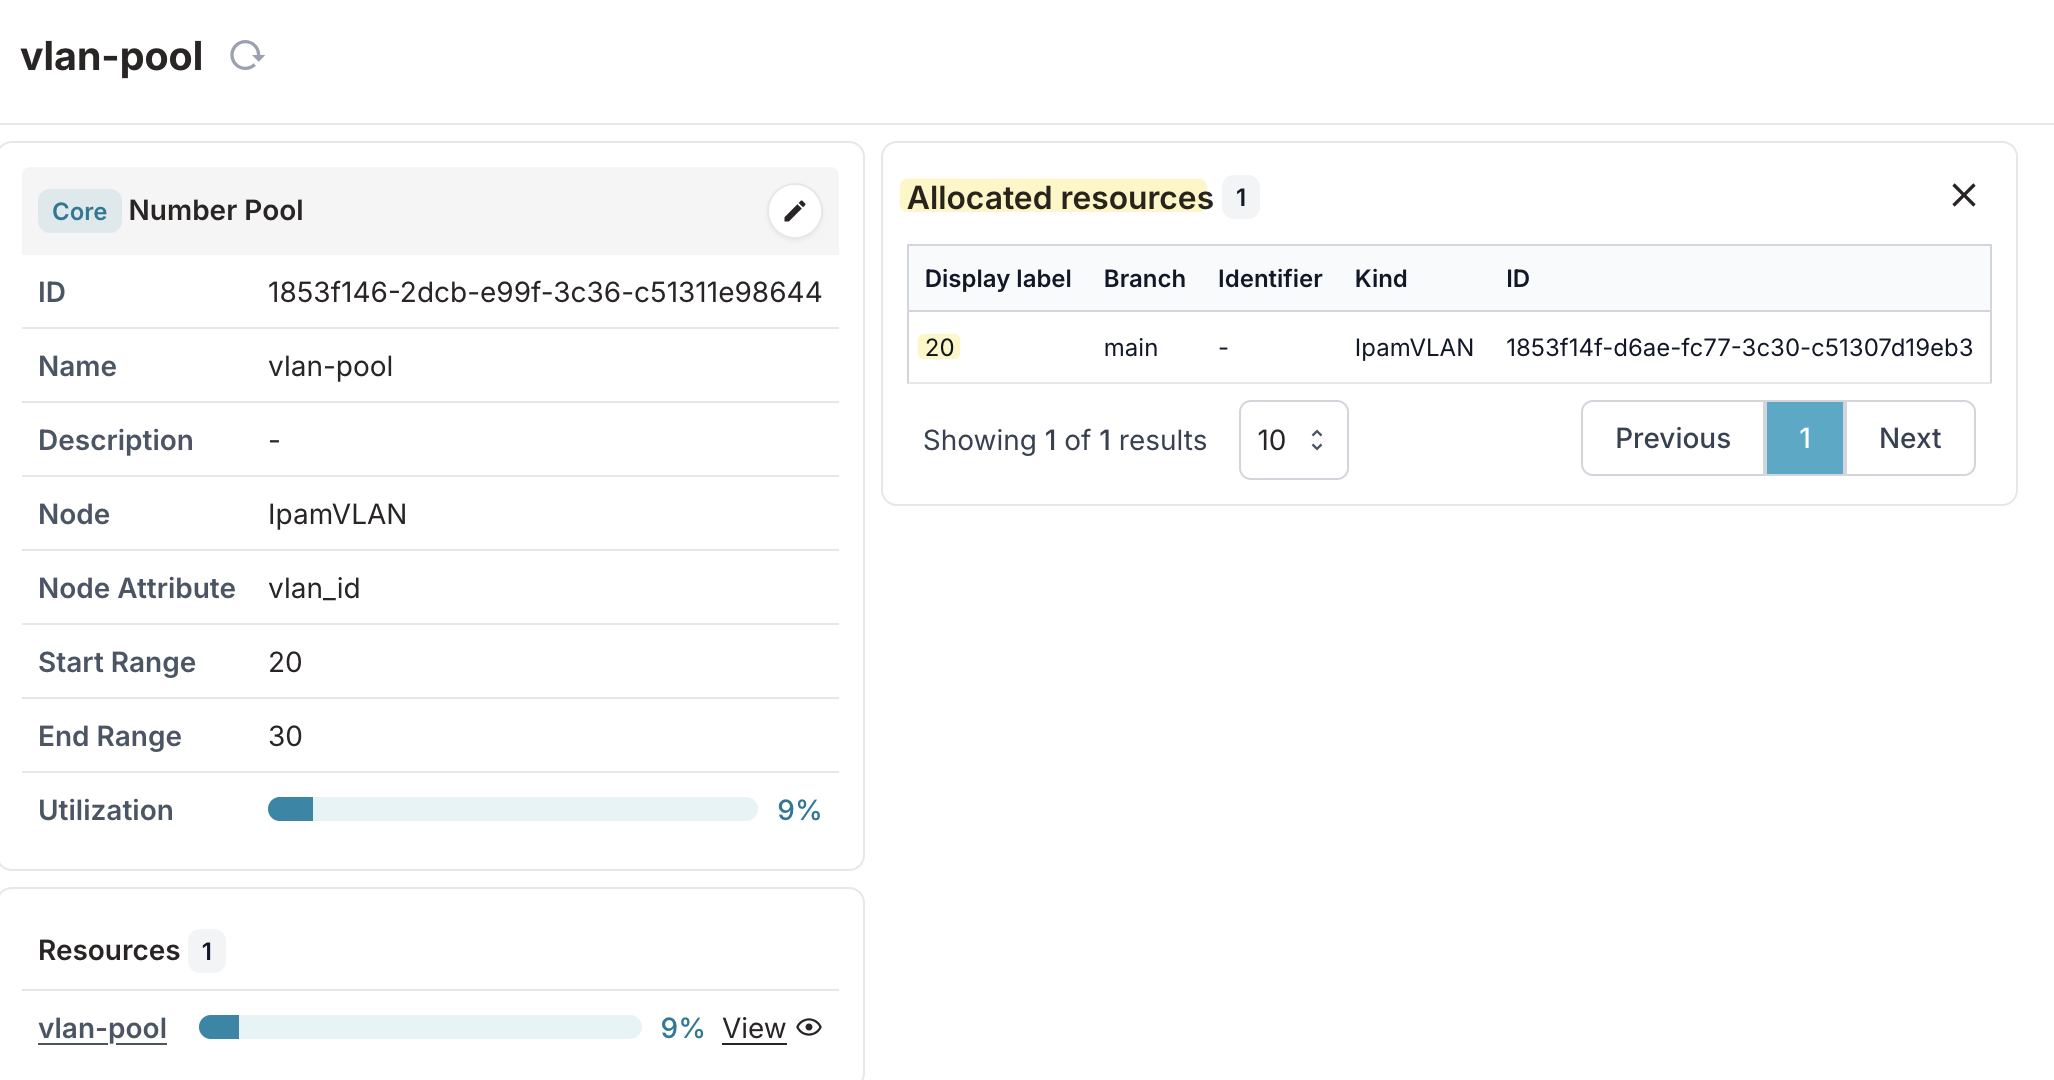Open the vlan-pool resource link
Viewport: 2054px width, 1080px height.
(x=102, y=1028)
